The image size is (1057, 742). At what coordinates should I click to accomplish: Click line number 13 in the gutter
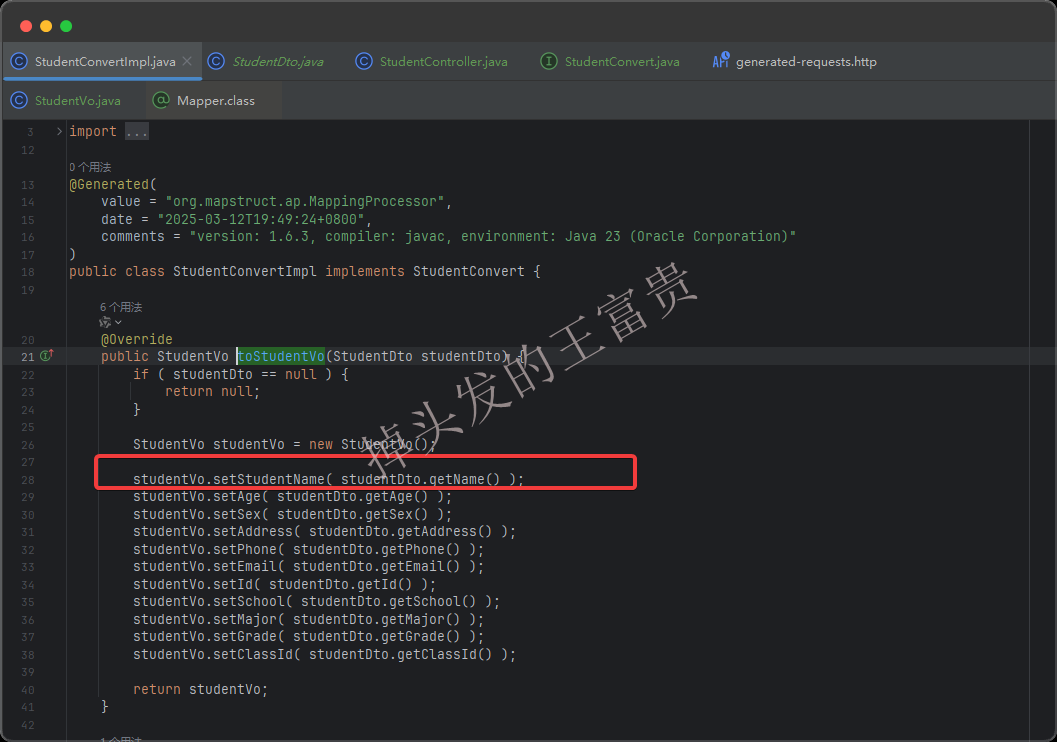(x=28, y=185)
